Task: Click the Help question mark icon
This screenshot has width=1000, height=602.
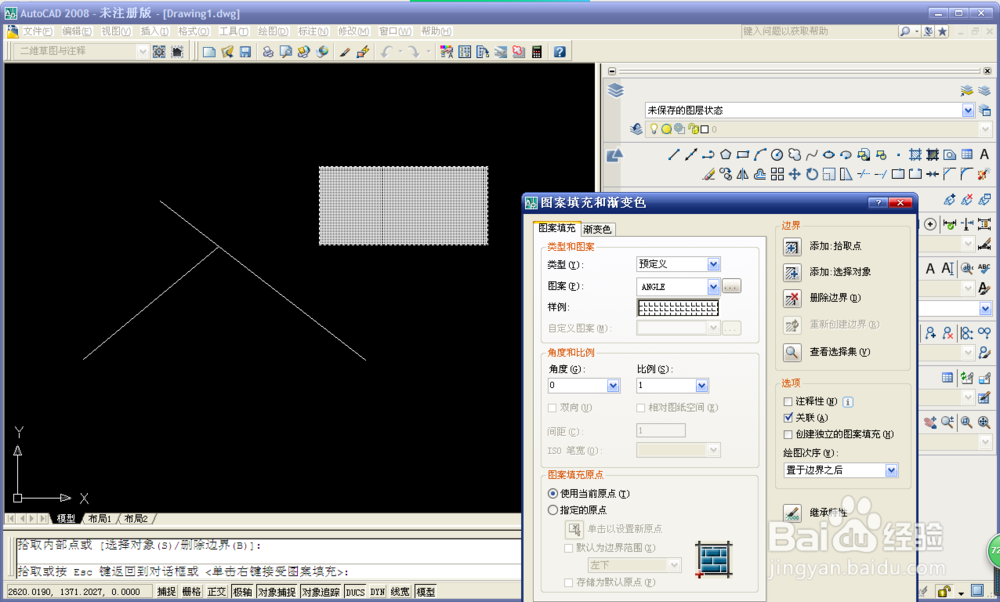Action: (559, 52)
